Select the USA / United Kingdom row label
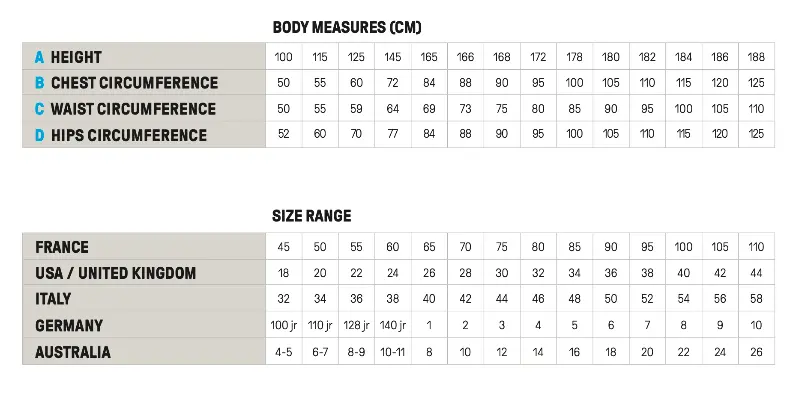Image resolution: width=796 pixels, height=396 pixels. [115, 273]
